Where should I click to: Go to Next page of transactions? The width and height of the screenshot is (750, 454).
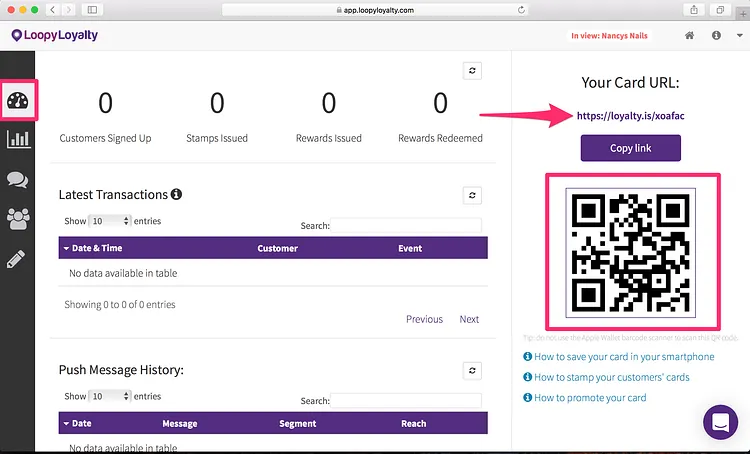[469, 319]
